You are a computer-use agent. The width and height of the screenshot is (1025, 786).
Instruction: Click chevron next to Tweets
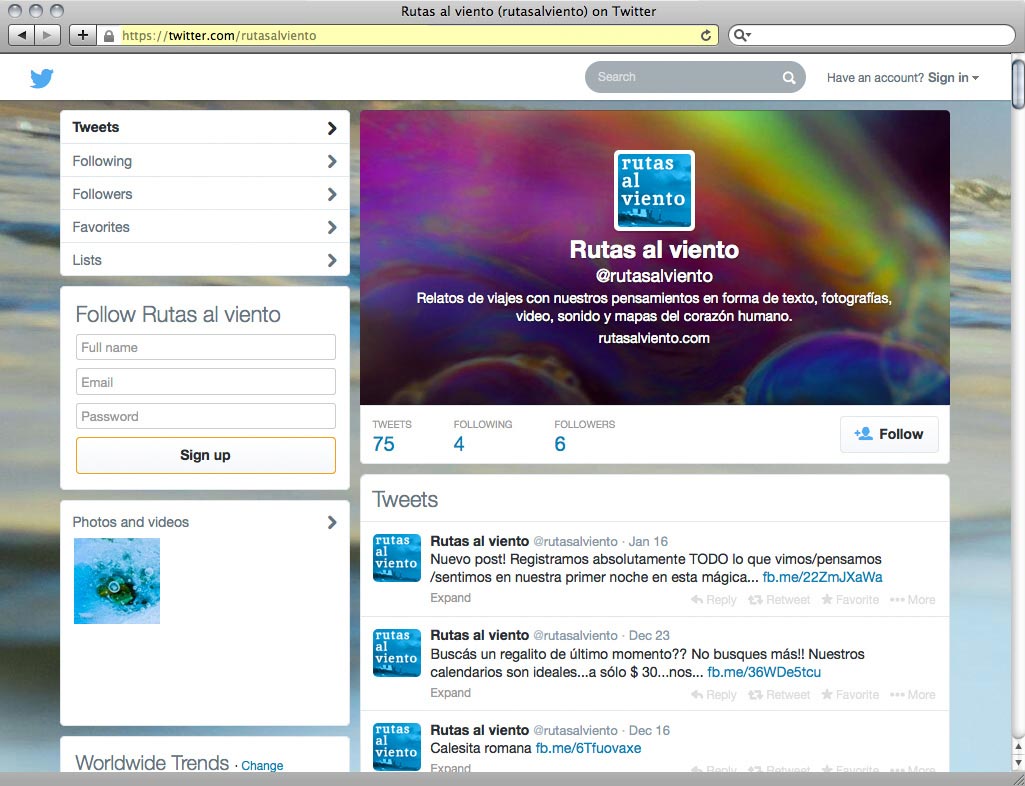tap(332, 128)
